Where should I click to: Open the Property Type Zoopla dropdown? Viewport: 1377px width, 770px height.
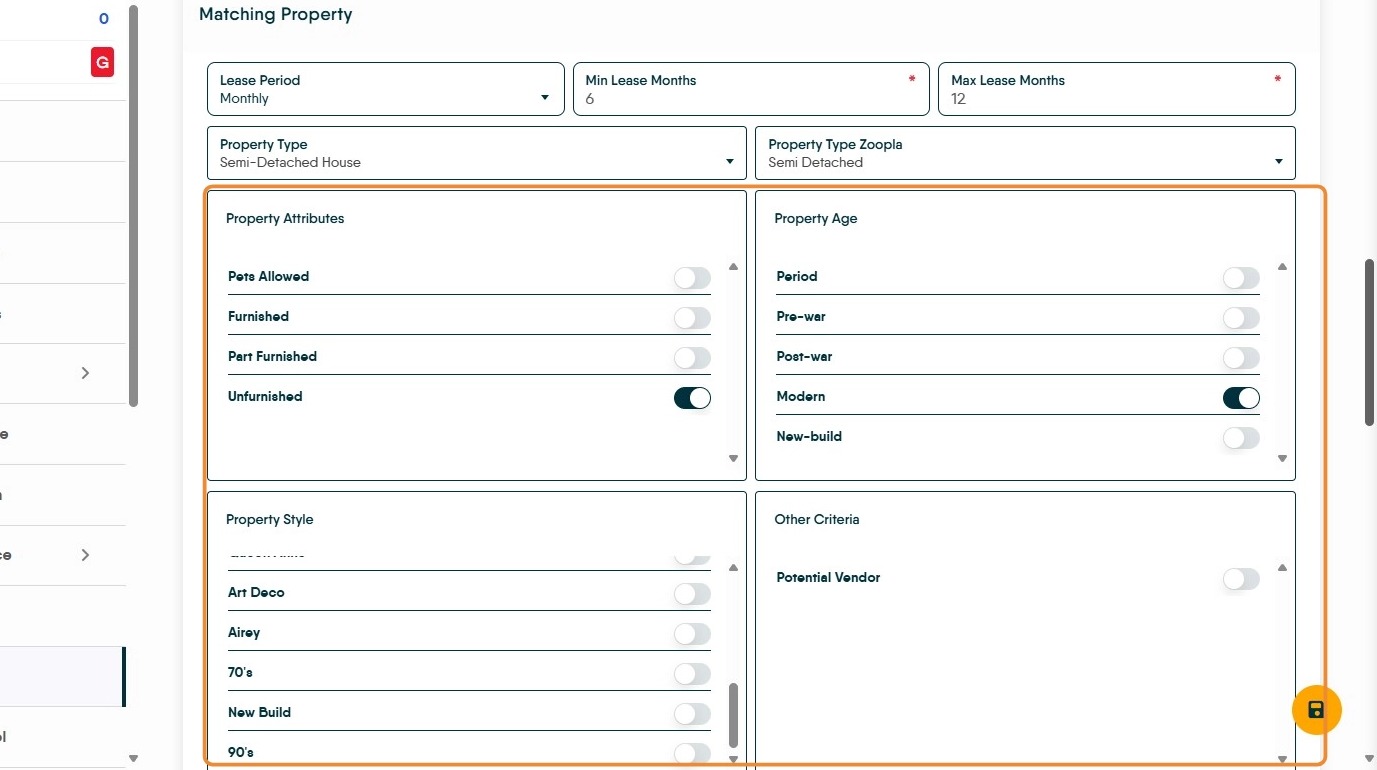pos(1024,153)
